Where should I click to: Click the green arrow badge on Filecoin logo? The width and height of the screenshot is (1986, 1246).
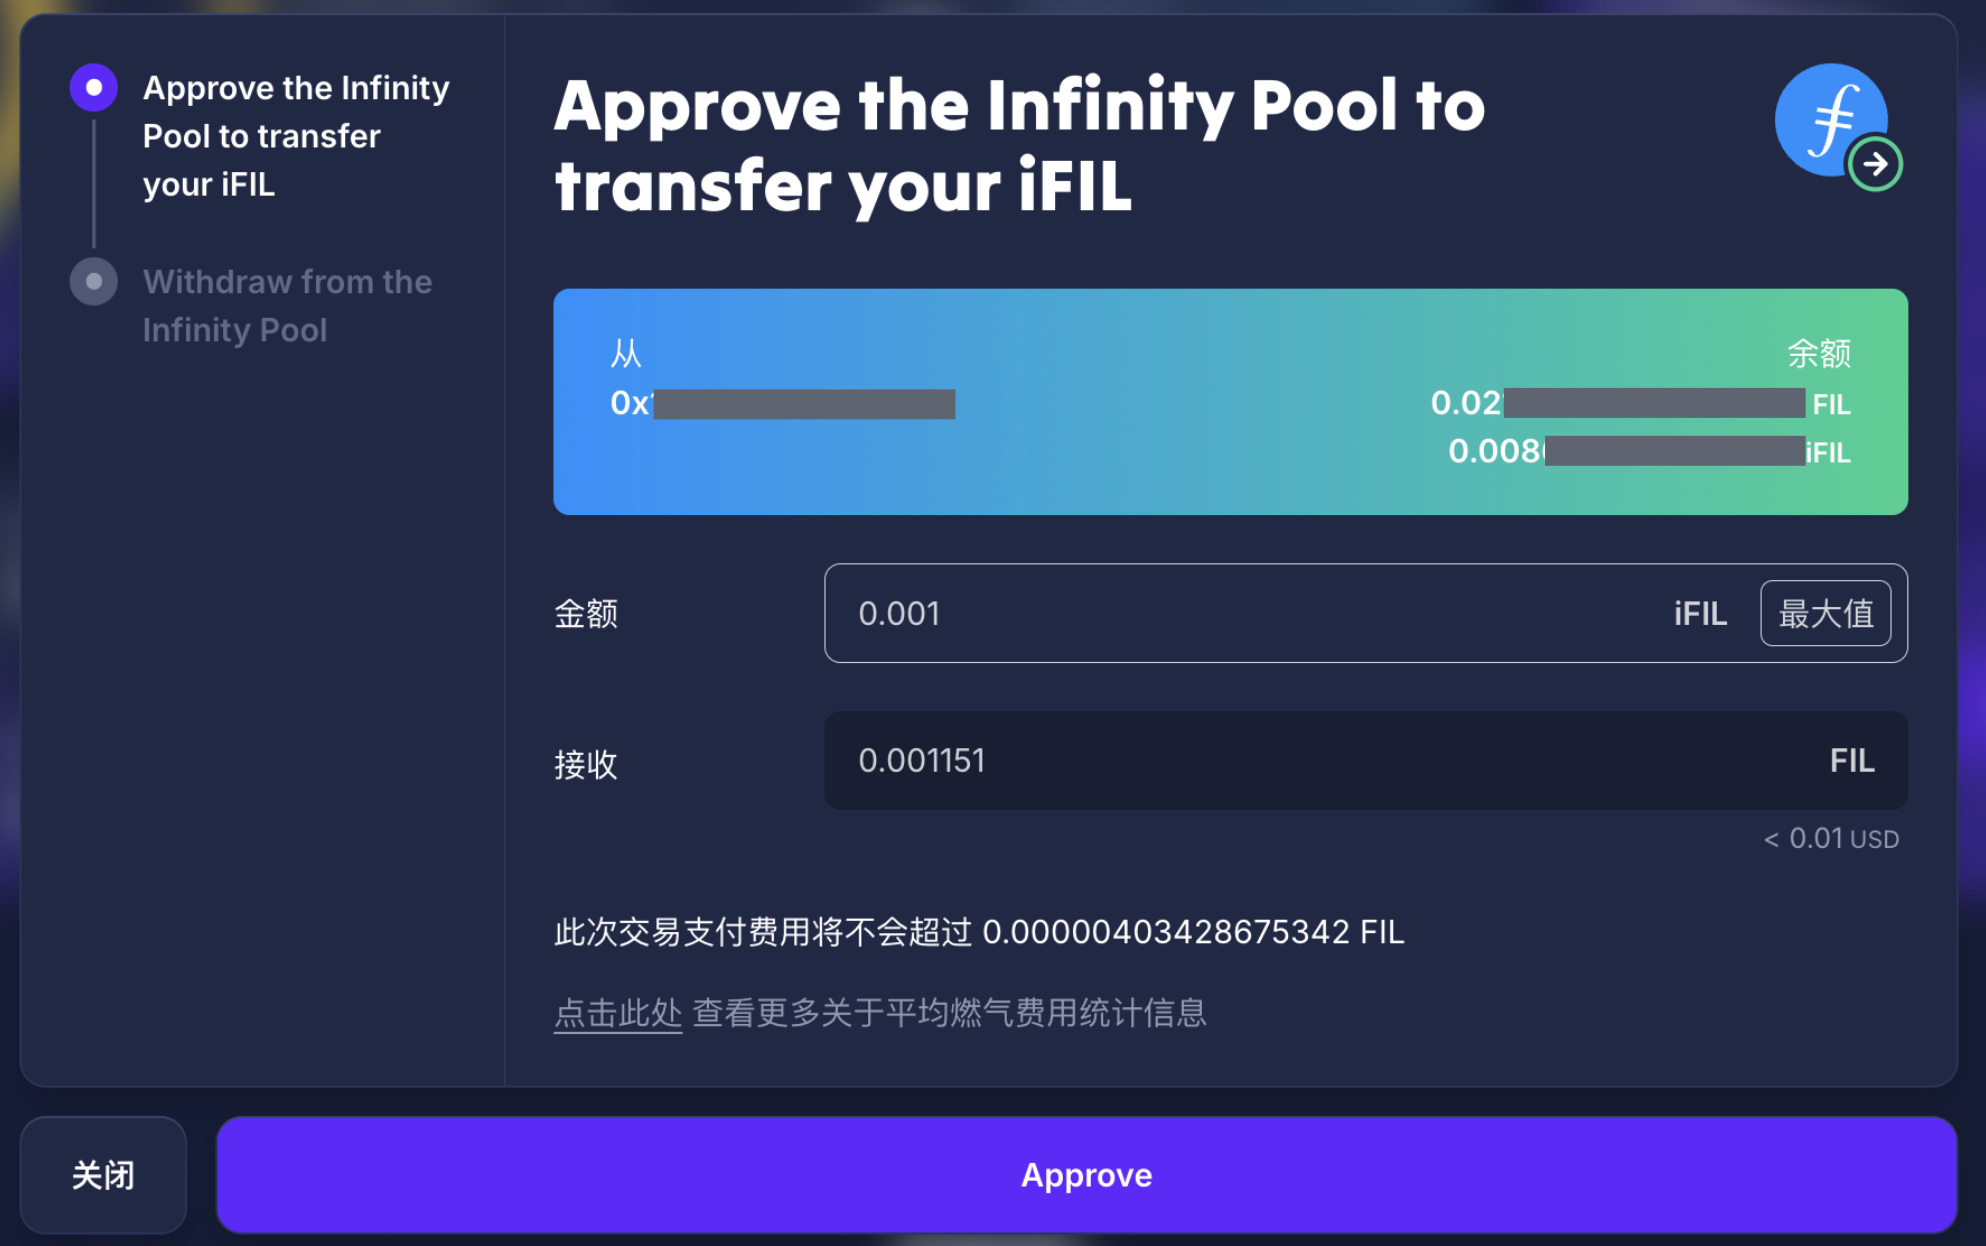(x=1875, y=164)
